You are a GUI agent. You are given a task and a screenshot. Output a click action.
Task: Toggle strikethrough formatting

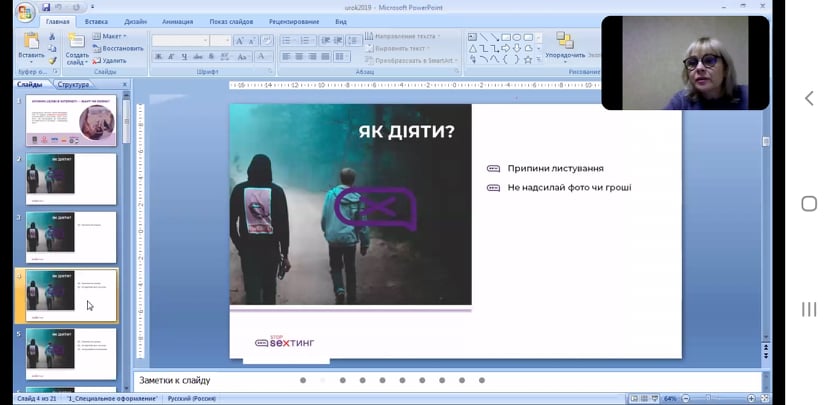tap(198, 56)
